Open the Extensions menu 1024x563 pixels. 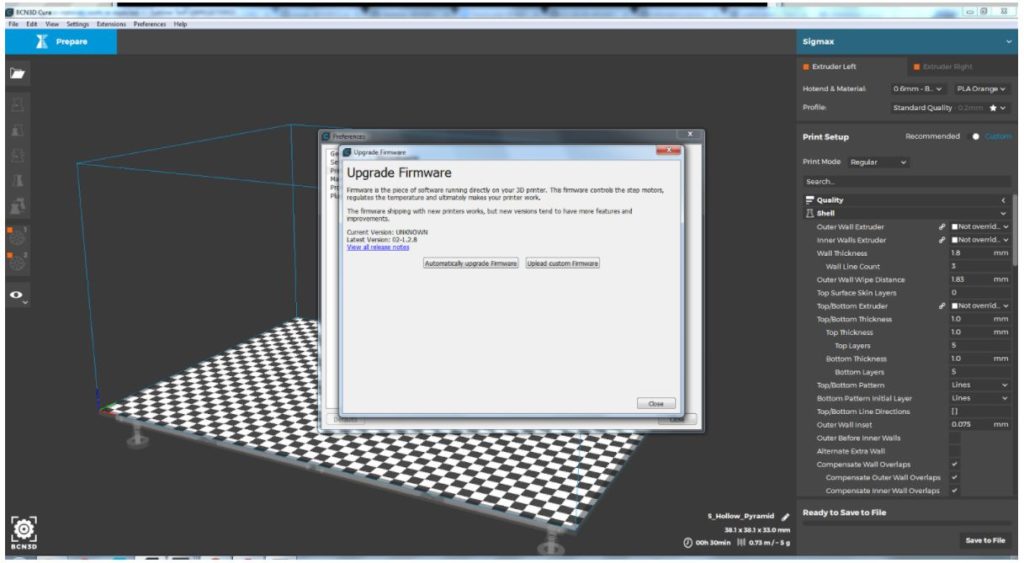(111, 24)
